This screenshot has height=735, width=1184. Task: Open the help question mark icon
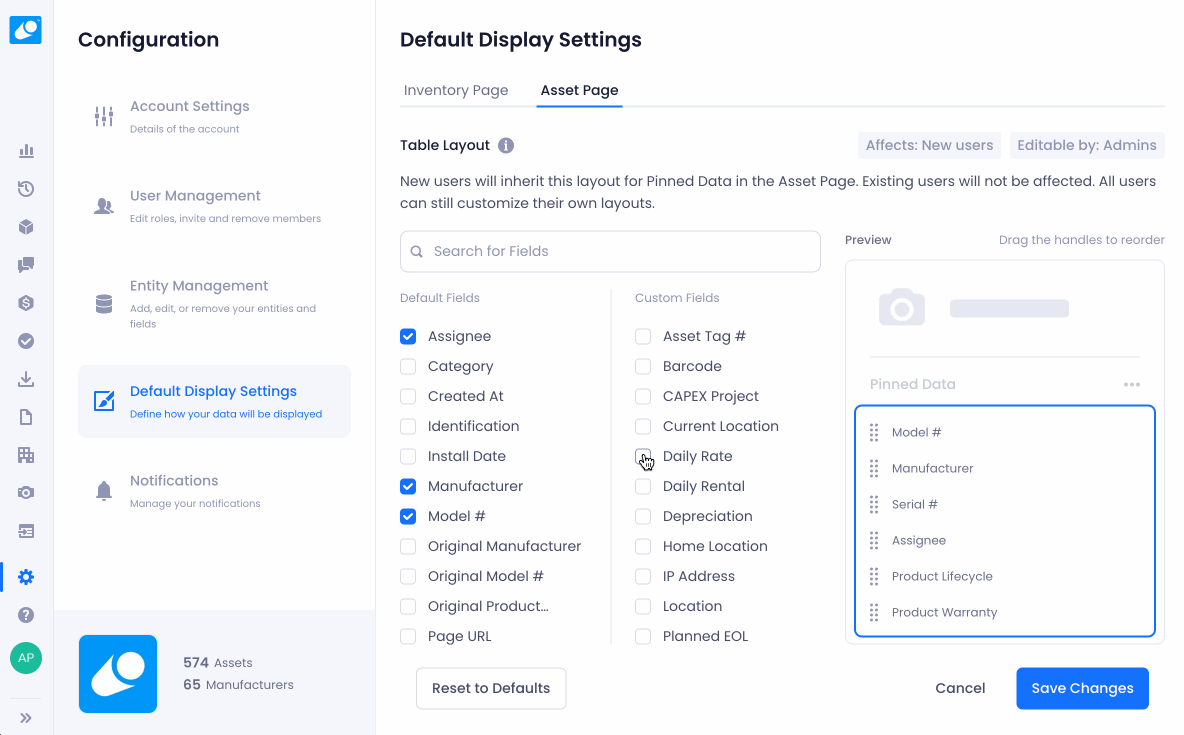click(26, 615)
